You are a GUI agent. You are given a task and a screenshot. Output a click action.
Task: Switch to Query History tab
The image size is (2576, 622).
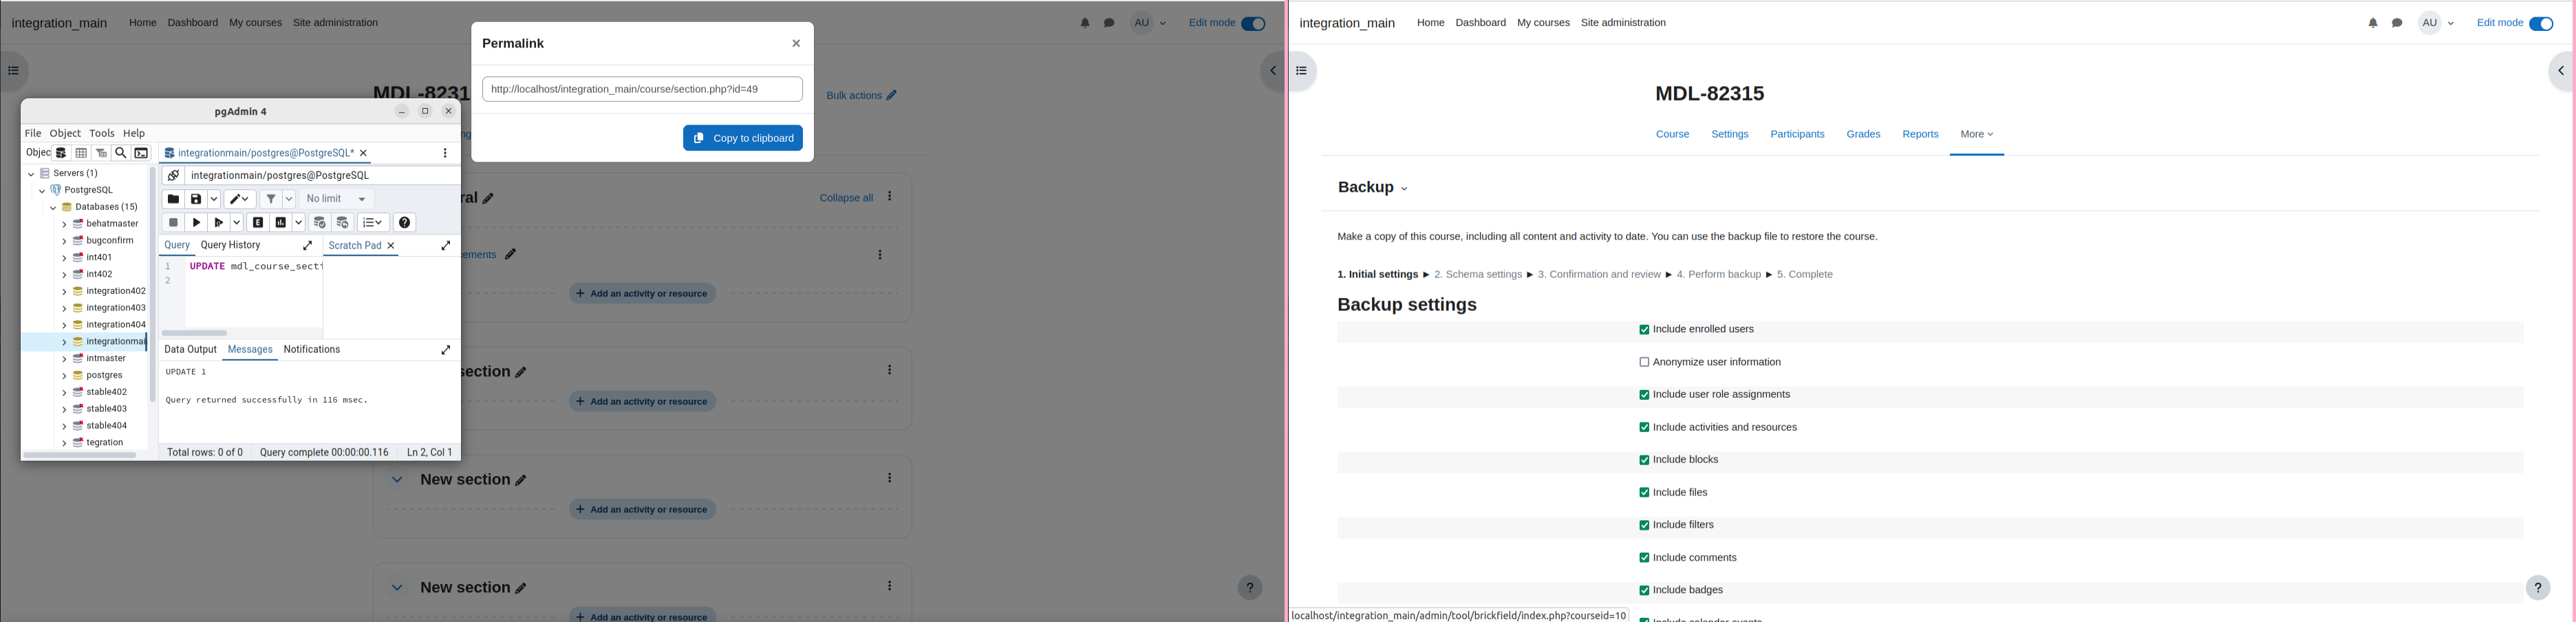(x=230, y=245)
